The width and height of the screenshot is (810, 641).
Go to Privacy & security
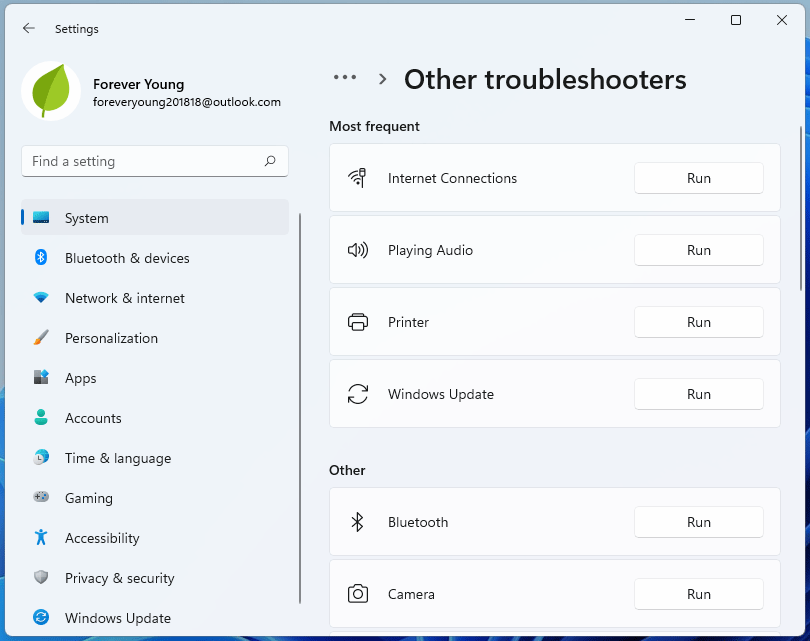(x=154, y=577)
